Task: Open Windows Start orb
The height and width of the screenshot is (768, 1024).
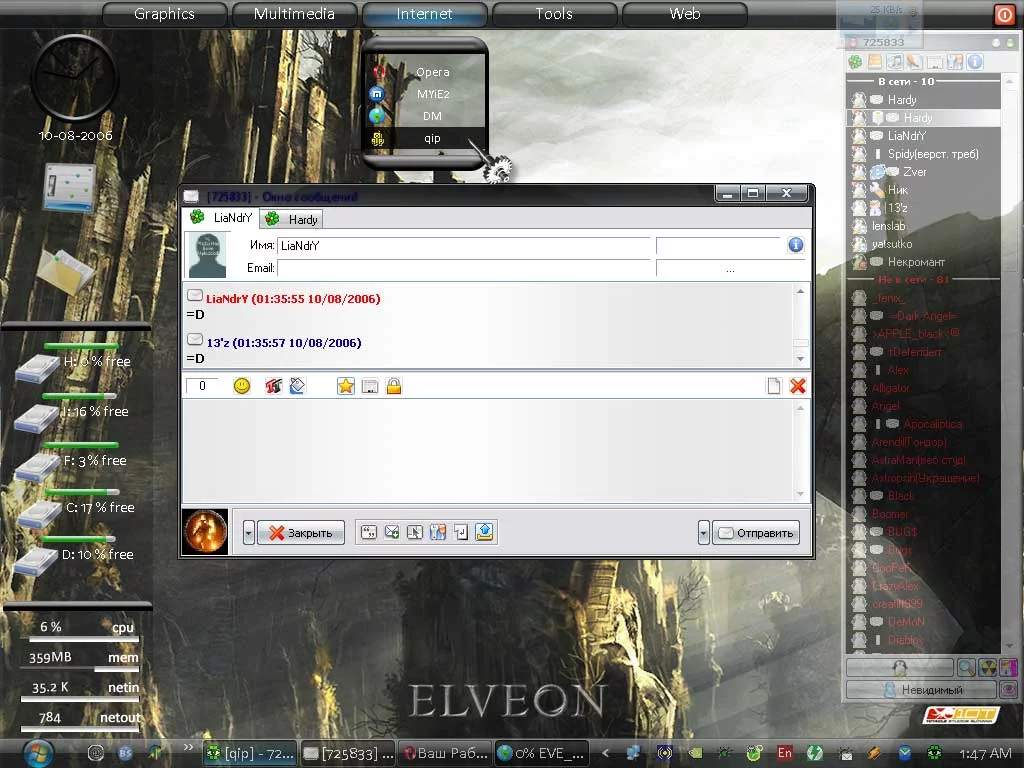Action: click(39, 752)
